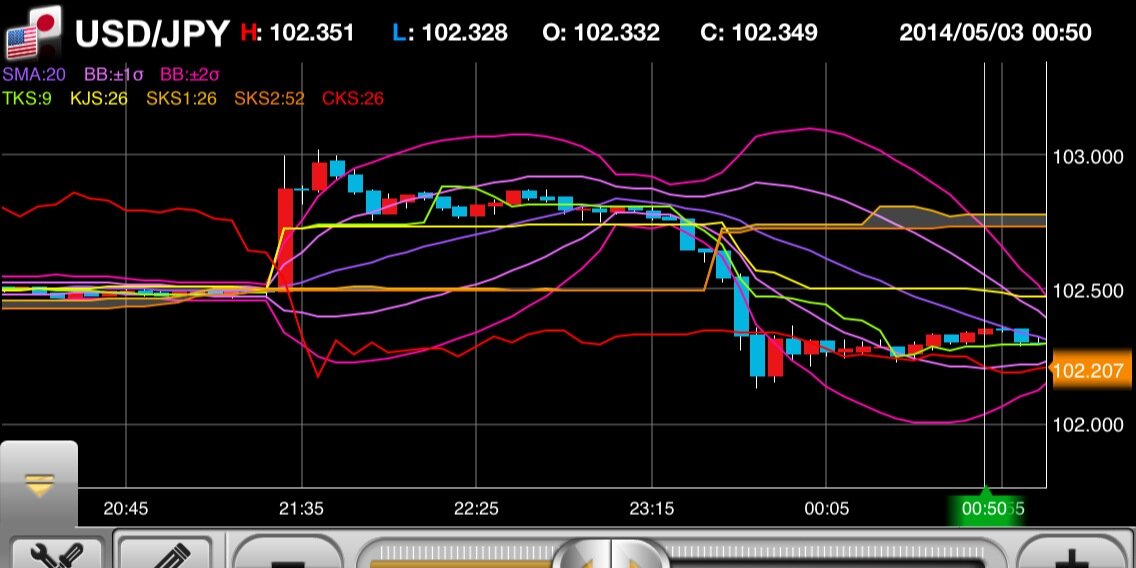Tap the minus zoom-out button

[x=287, y=552]
